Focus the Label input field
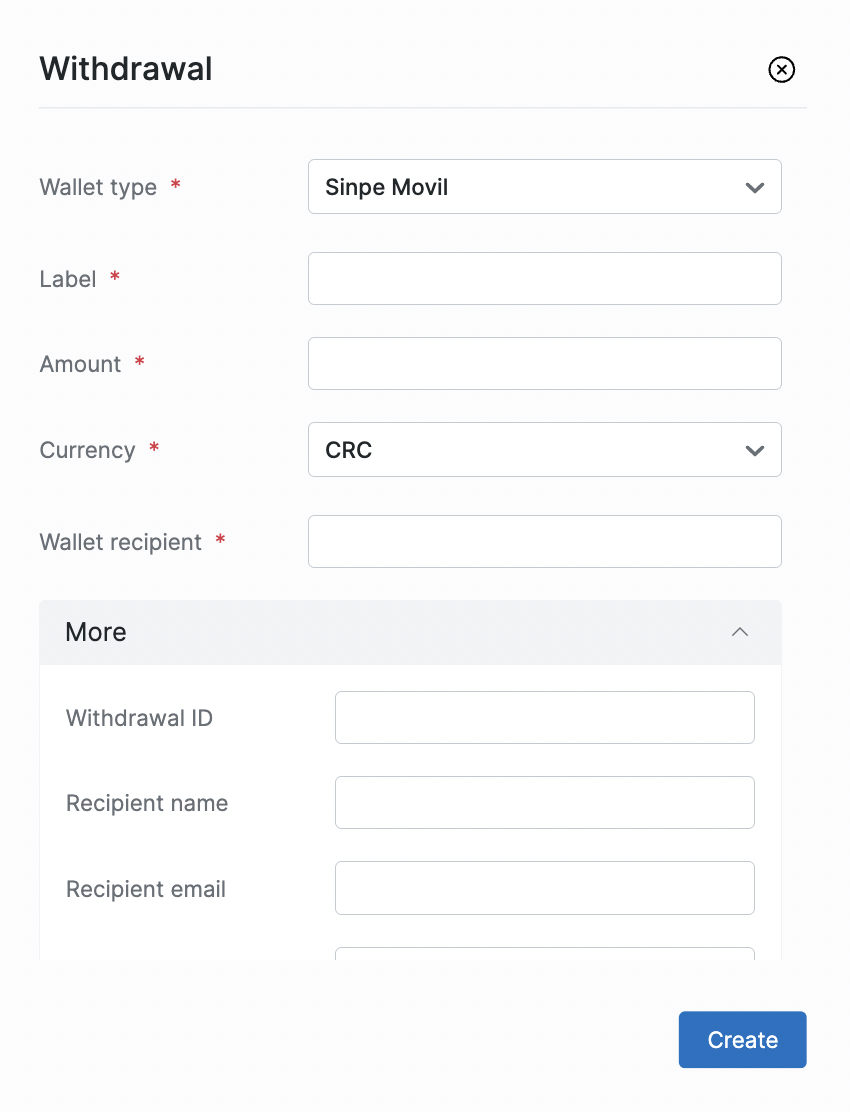Screen dimensions: 850x1112 point(544,278)
